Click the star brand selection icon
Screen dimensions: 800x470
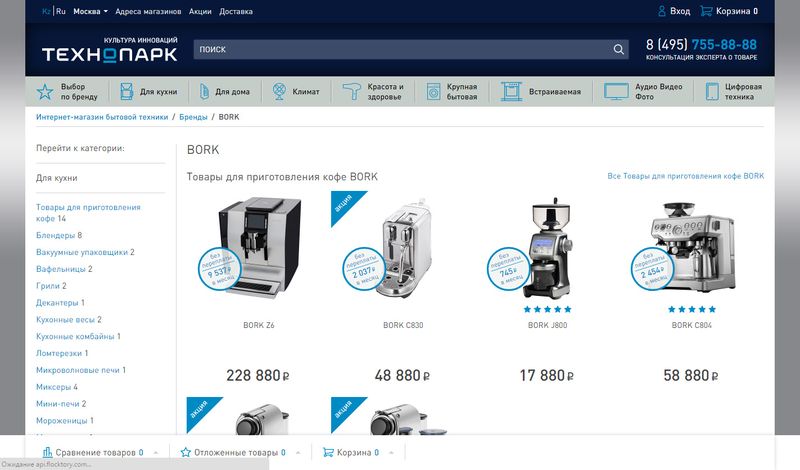pos(45,92)
